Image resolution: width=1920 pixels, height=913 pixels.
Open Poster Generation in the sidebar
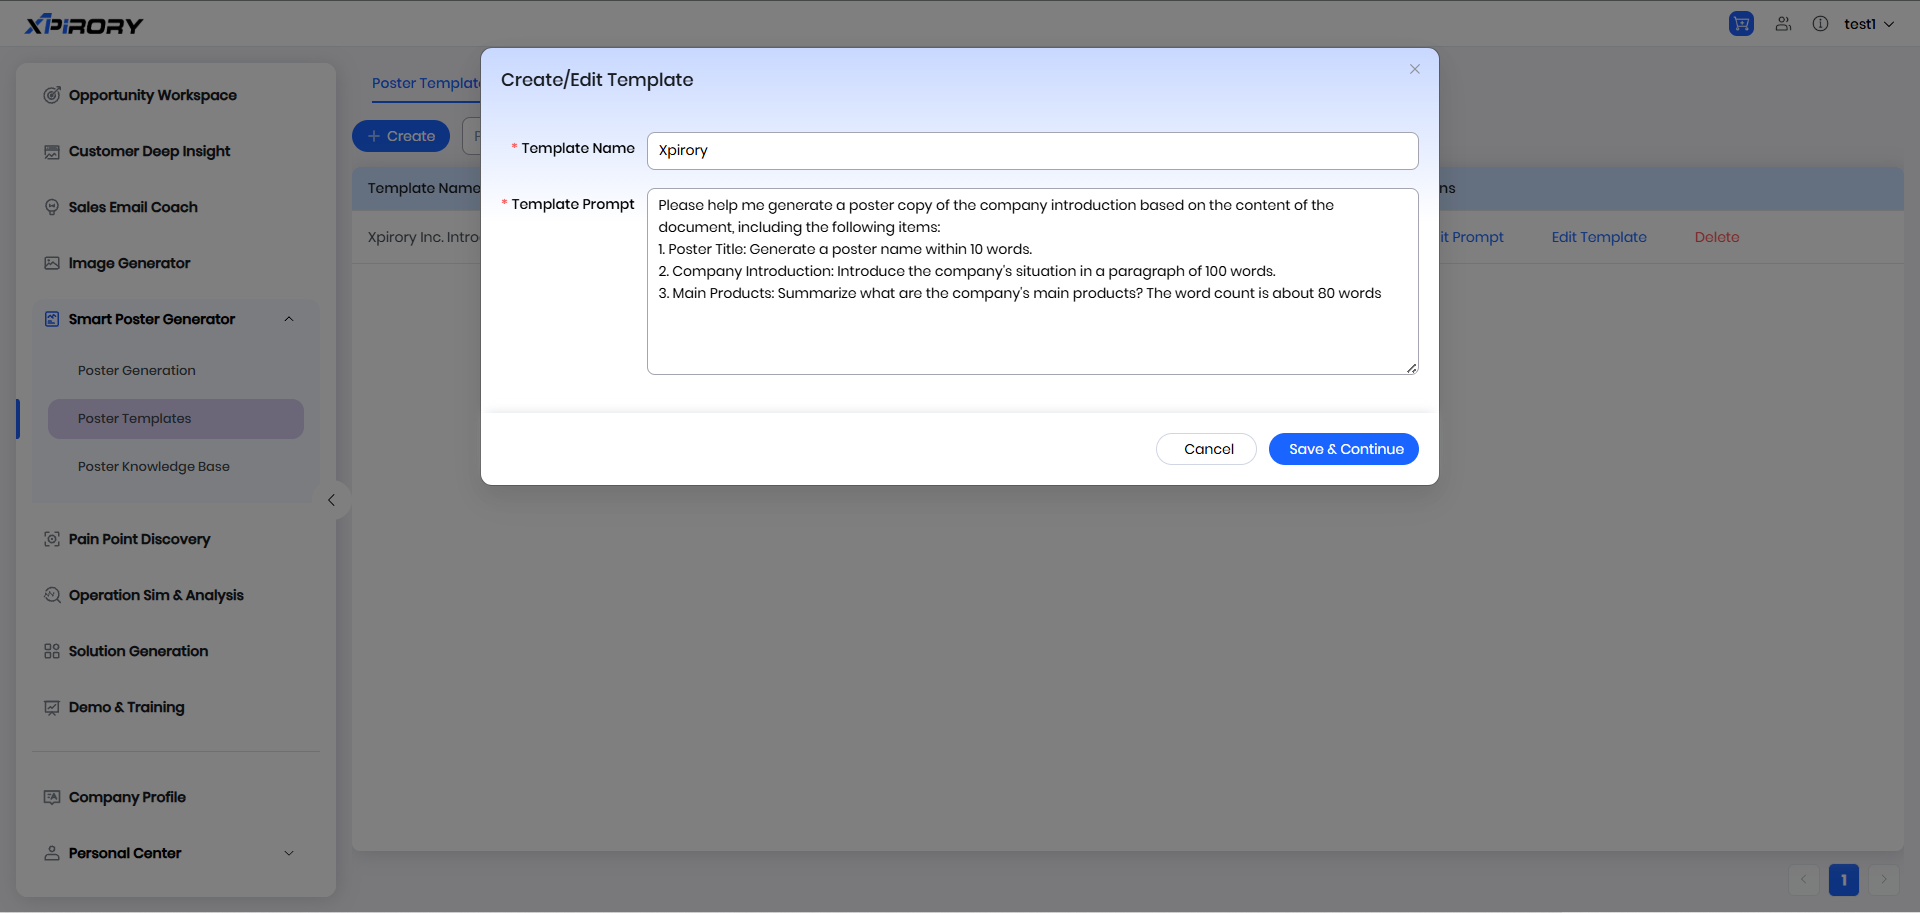137,370
